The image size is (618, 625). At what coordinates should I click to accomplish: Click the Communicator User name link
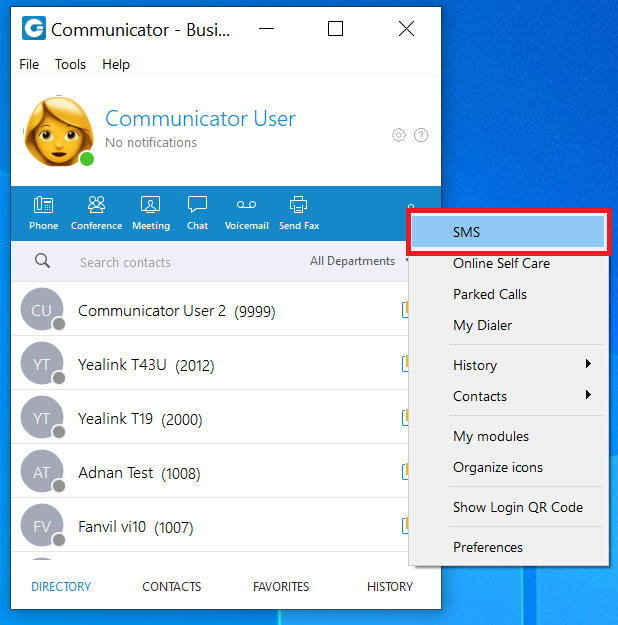click(x=200, y=118)
